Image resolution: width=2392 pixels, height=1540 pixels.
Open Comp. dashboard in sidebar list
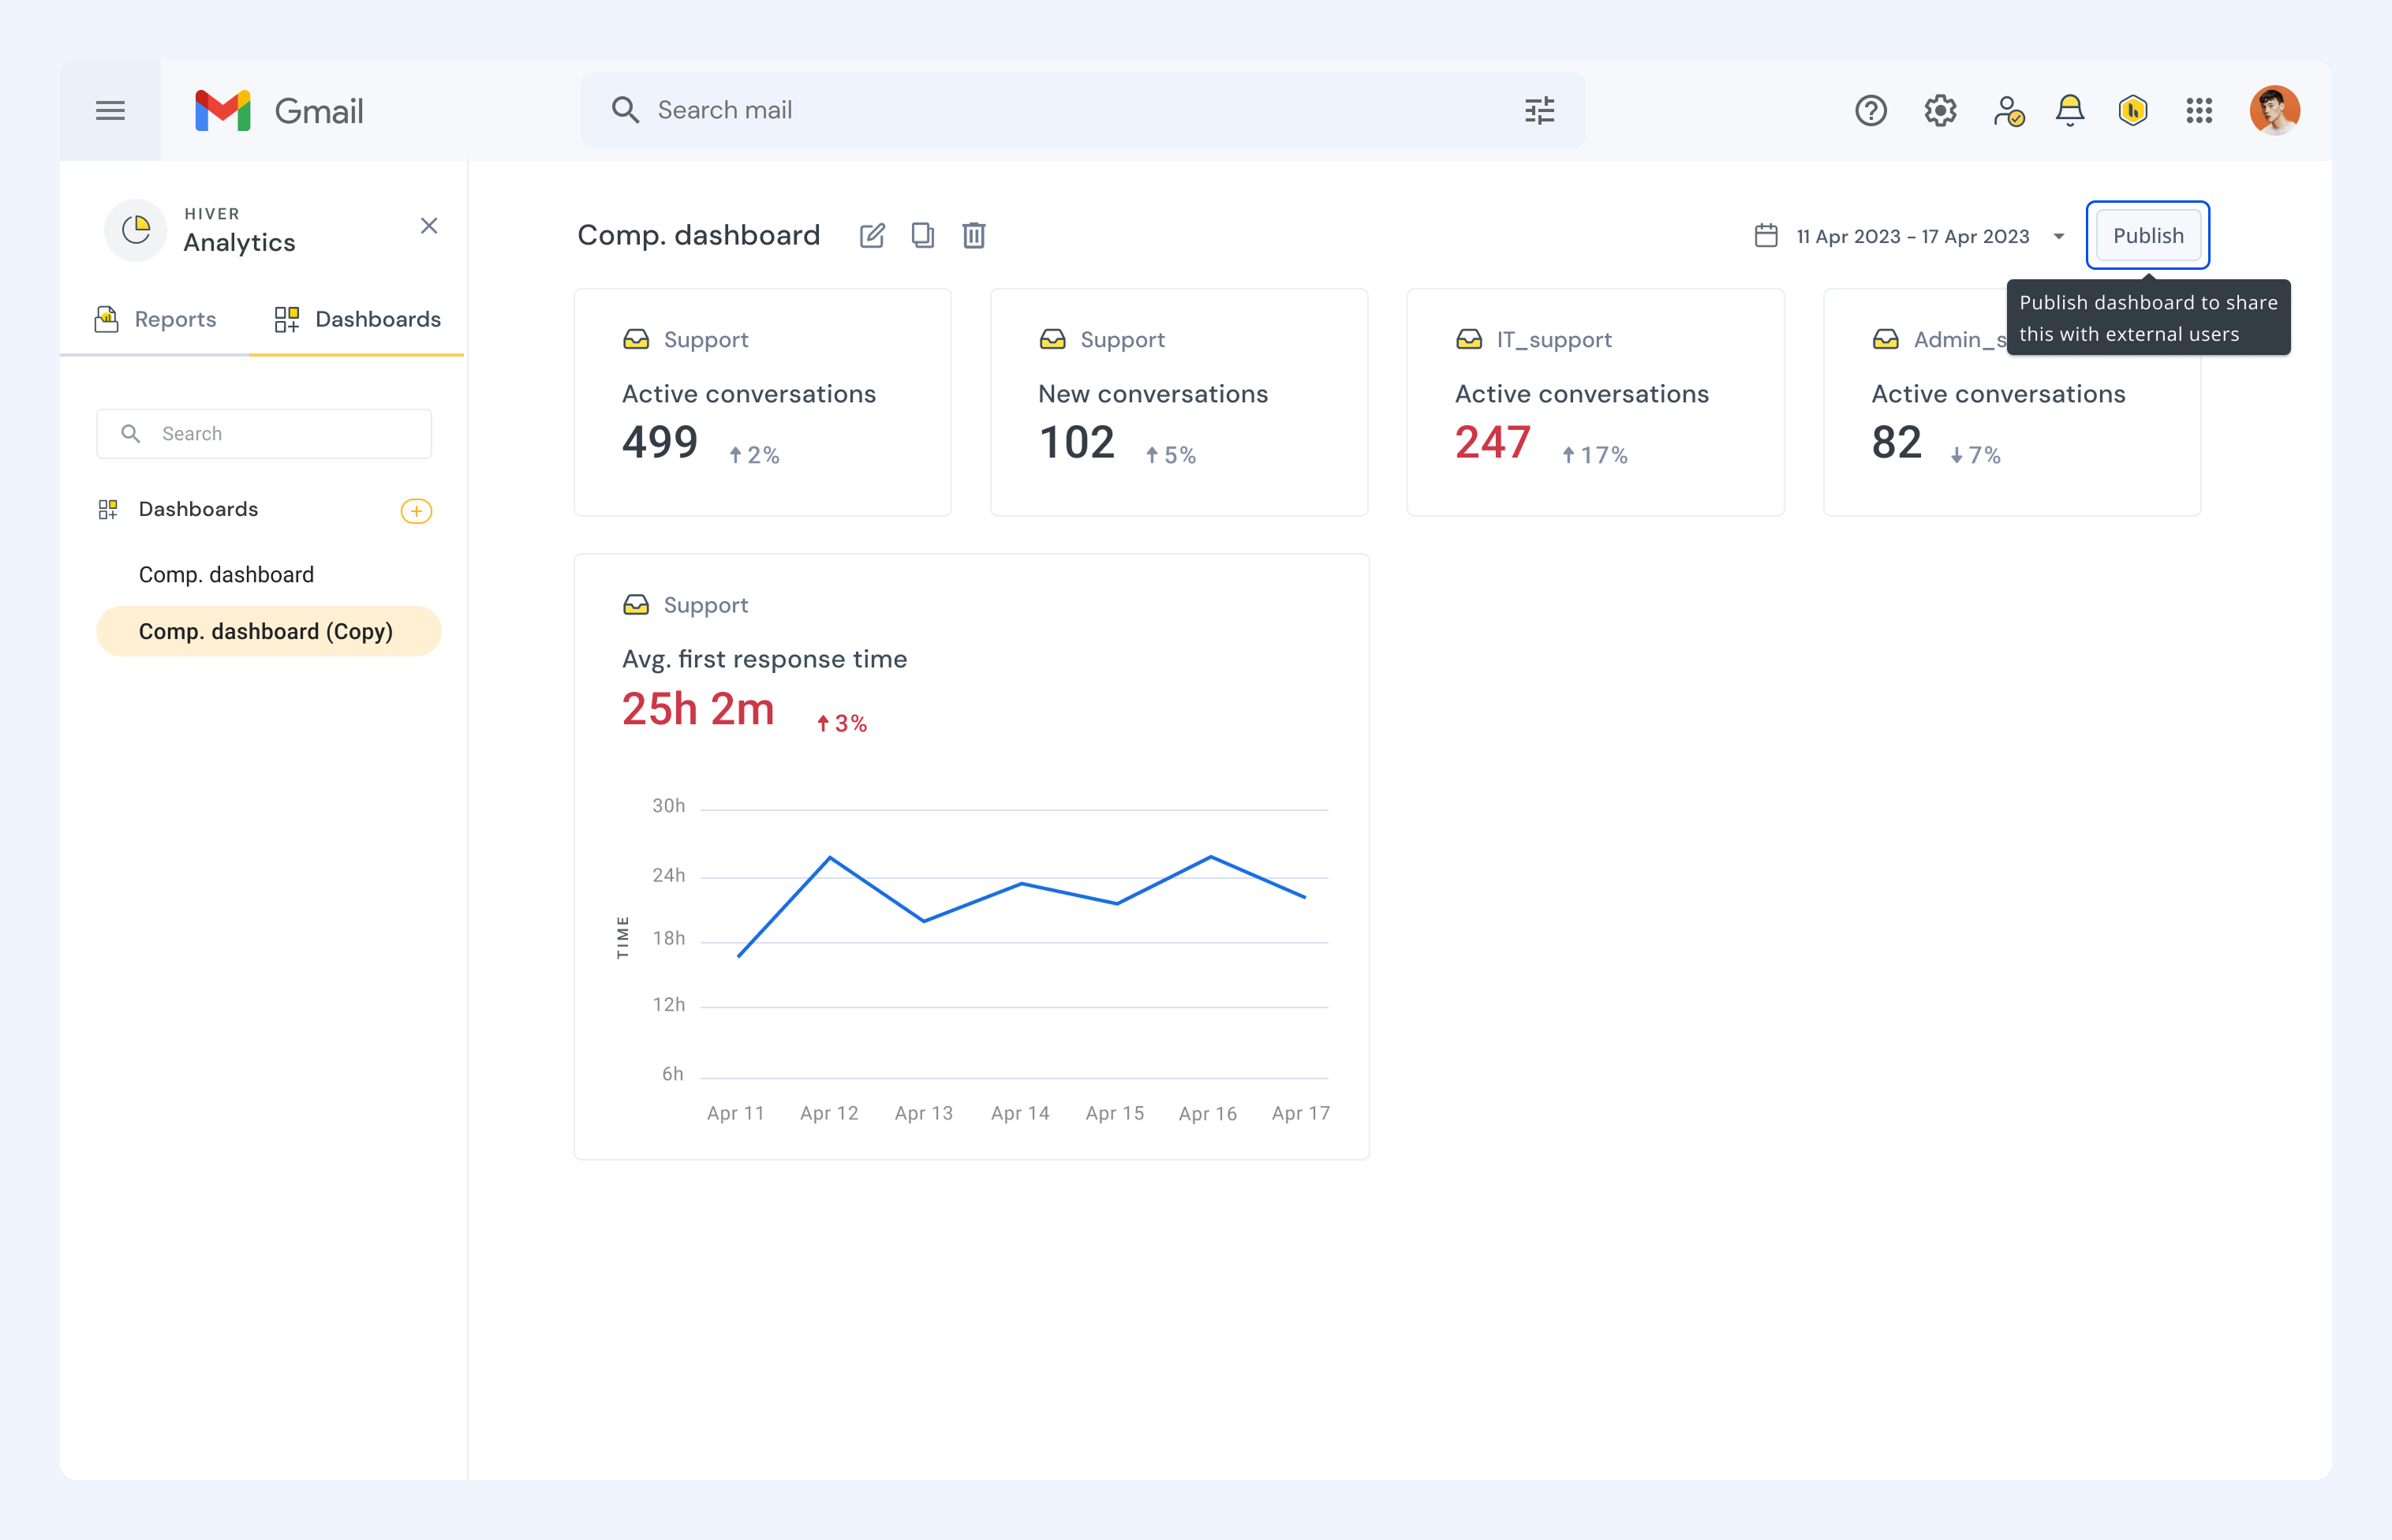(x=226, y=575)
